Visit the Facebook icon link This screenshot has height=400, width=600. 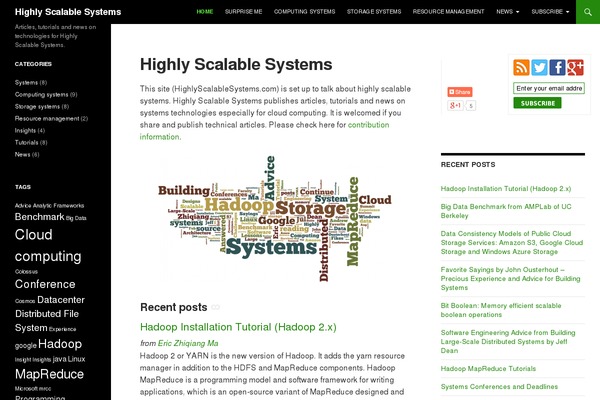[x=557, y=67]
